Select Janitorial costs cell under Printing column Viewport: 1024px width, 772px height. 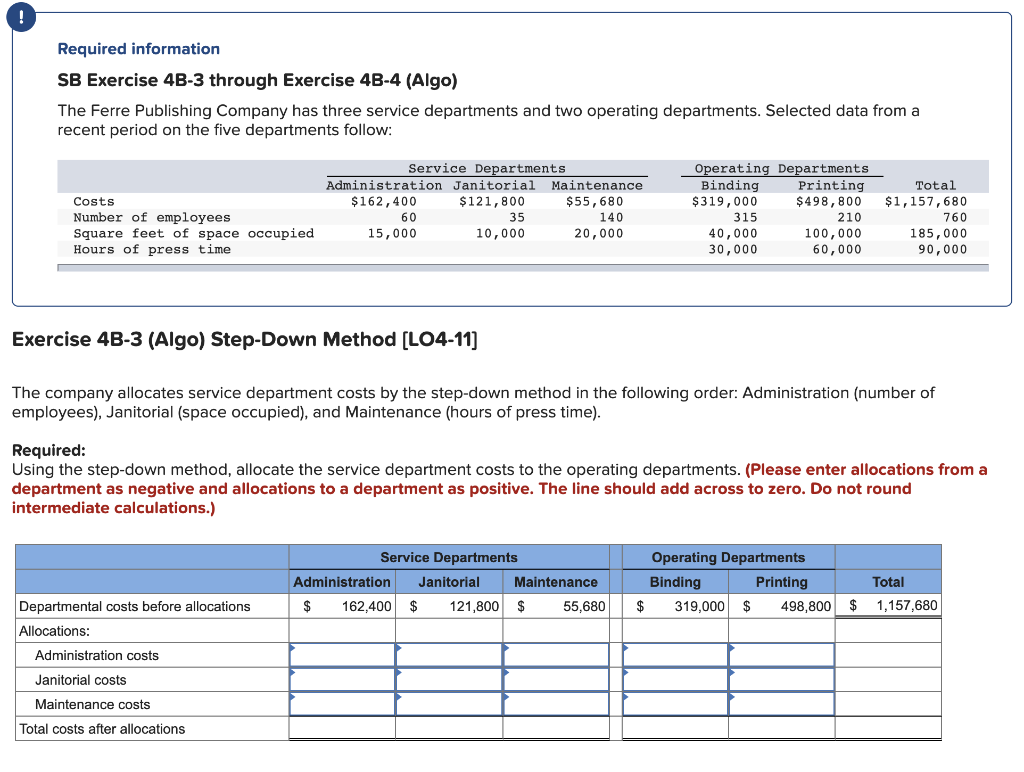(x=782, y=680)
